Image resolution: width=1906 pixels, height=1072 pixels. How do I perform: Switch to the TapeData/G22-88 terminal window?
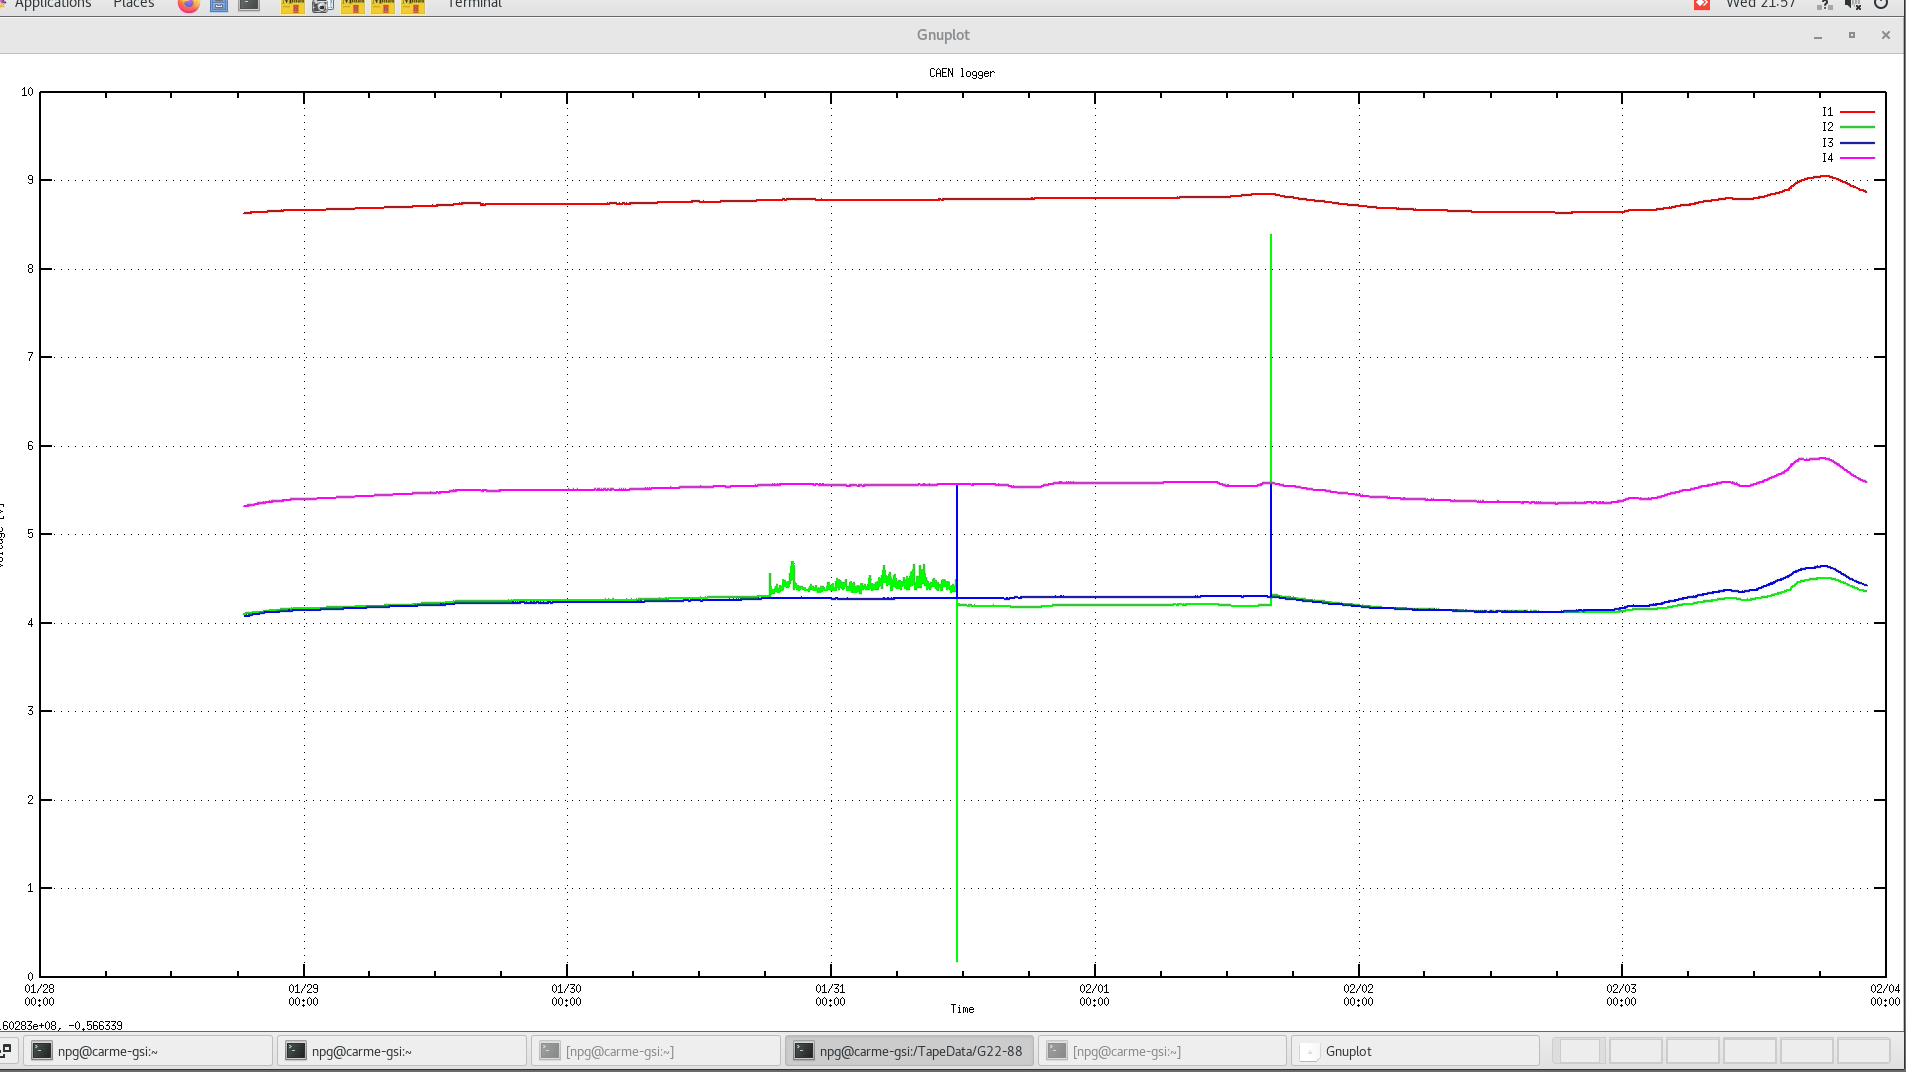point(909,1051)
